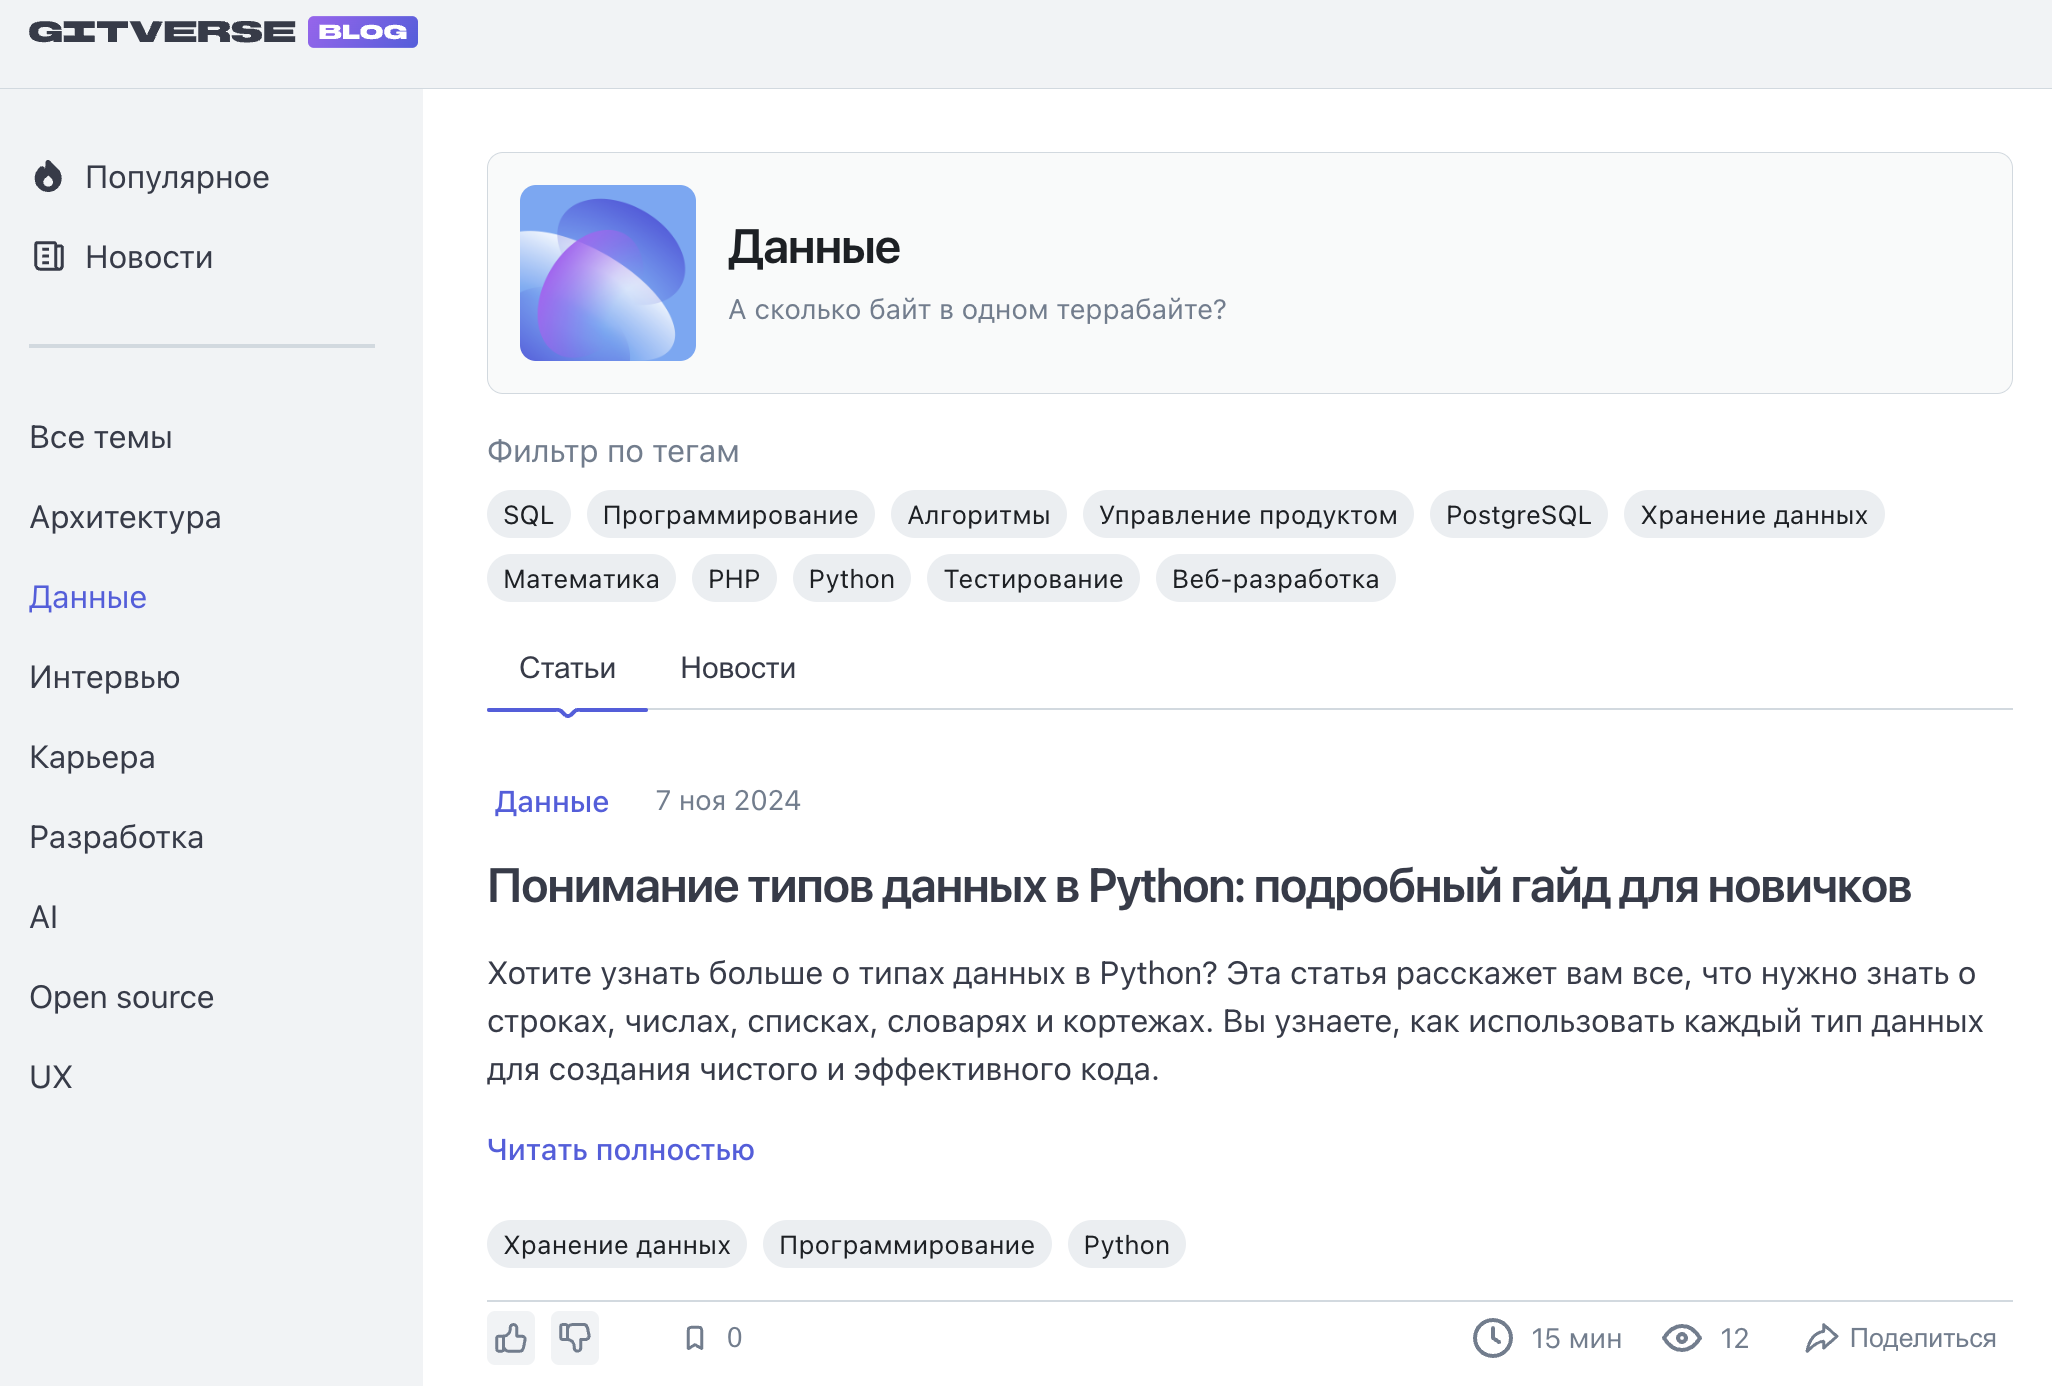
Task: Click the flame icon next to Популярное
Action: [47, 176]
